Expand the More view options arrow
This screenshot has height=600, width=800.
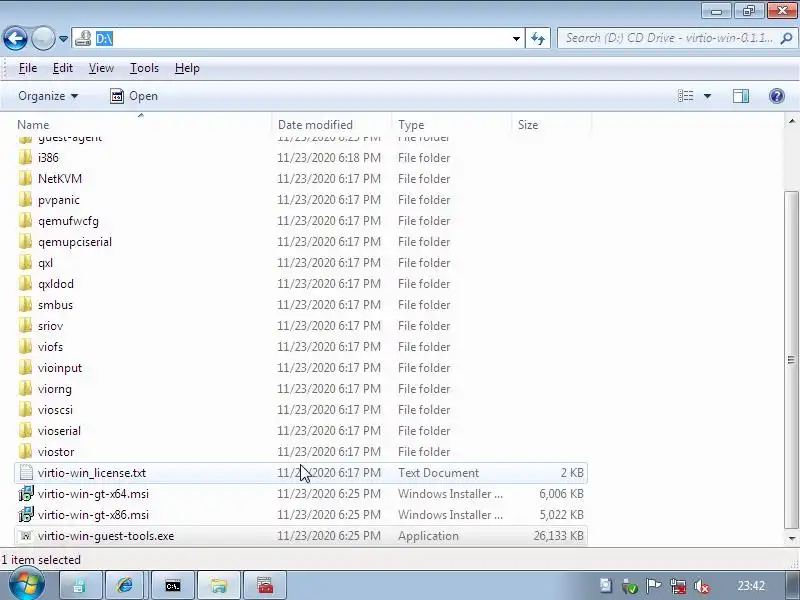[x=707, y=96]
